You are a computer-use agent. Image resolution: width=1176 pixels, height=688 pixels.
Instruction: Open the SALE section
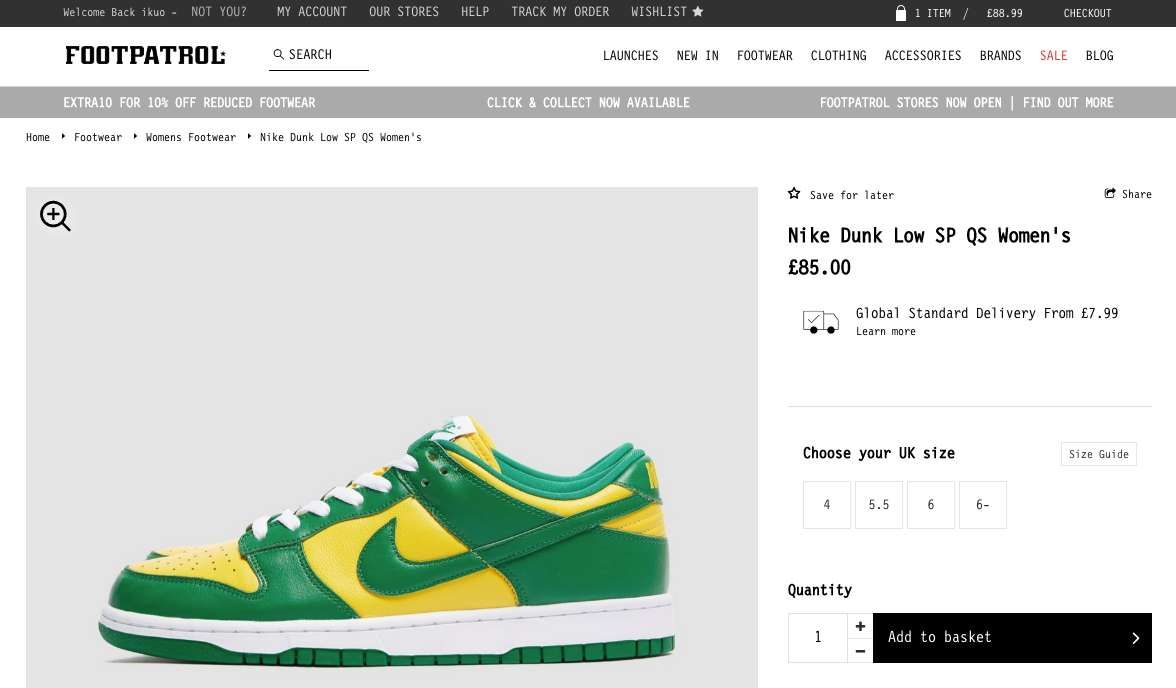pos(1053,56)
